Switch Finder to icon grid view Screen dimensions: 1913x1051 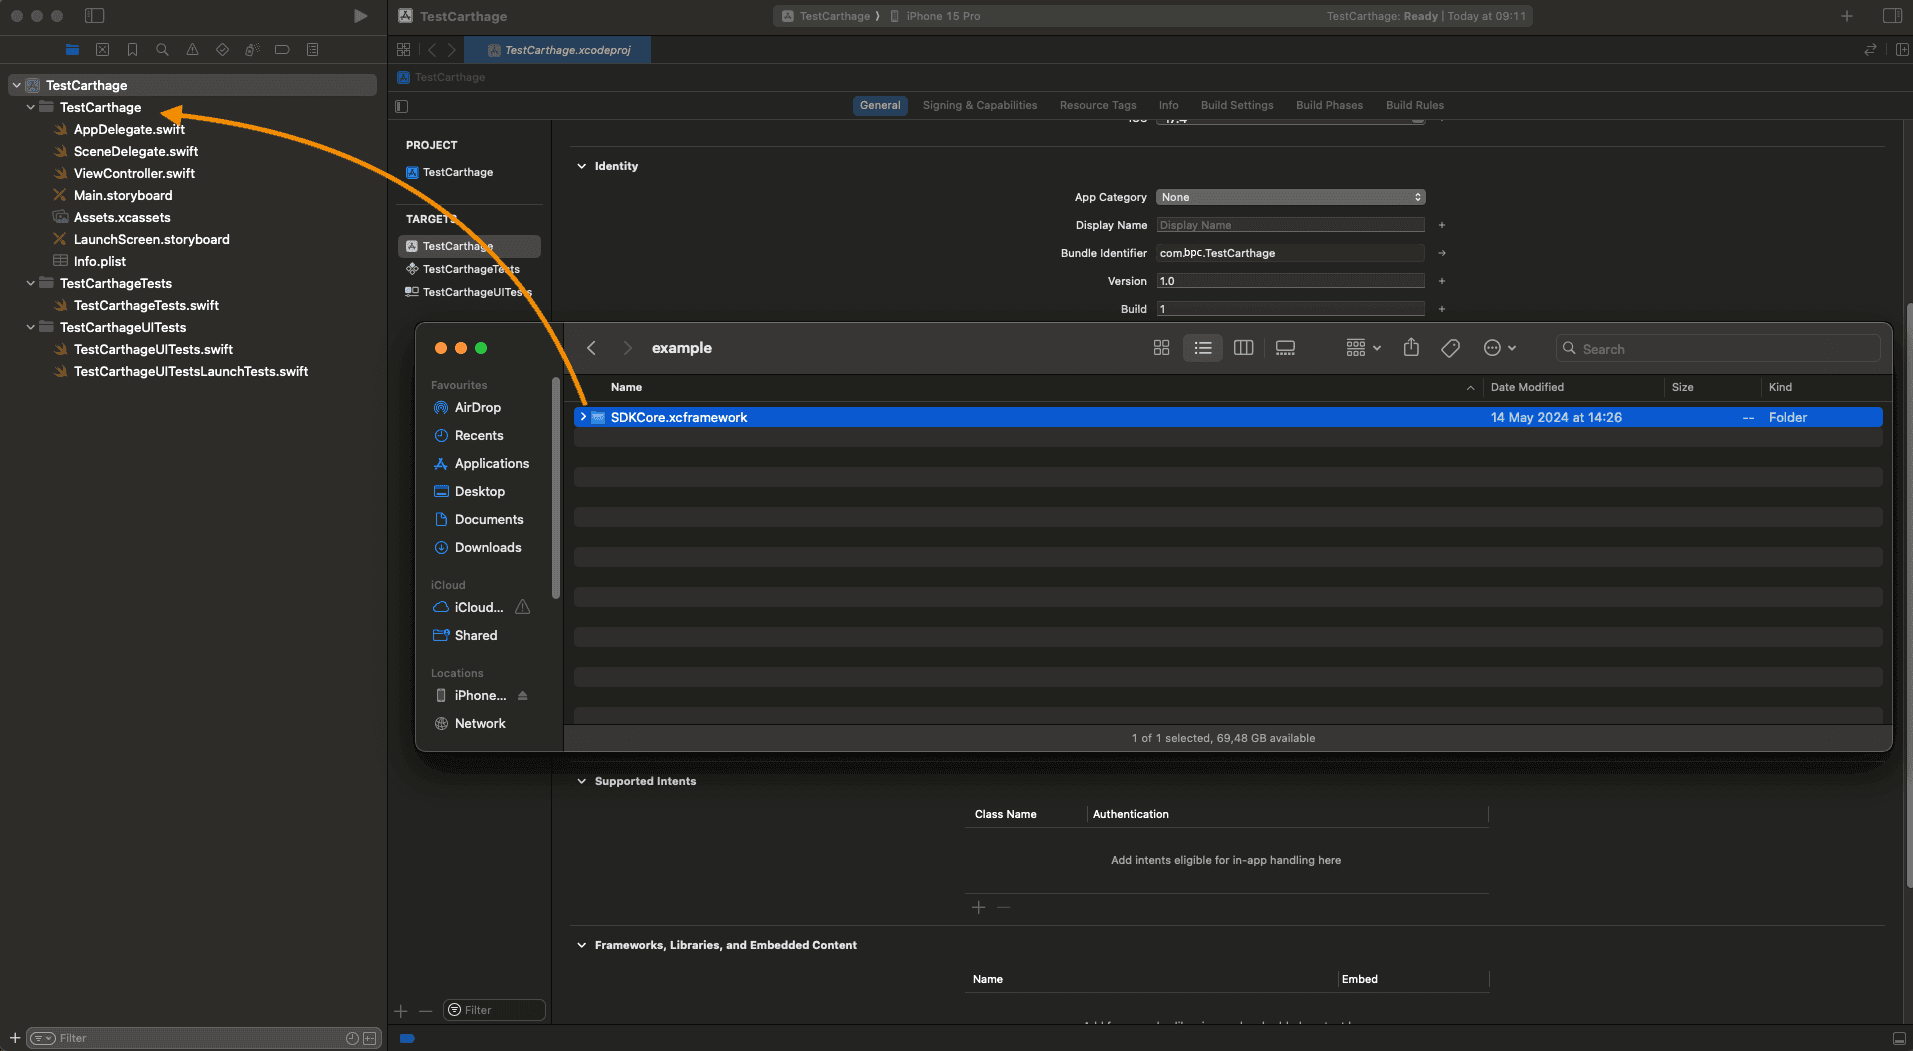[x=1161, y=348]
